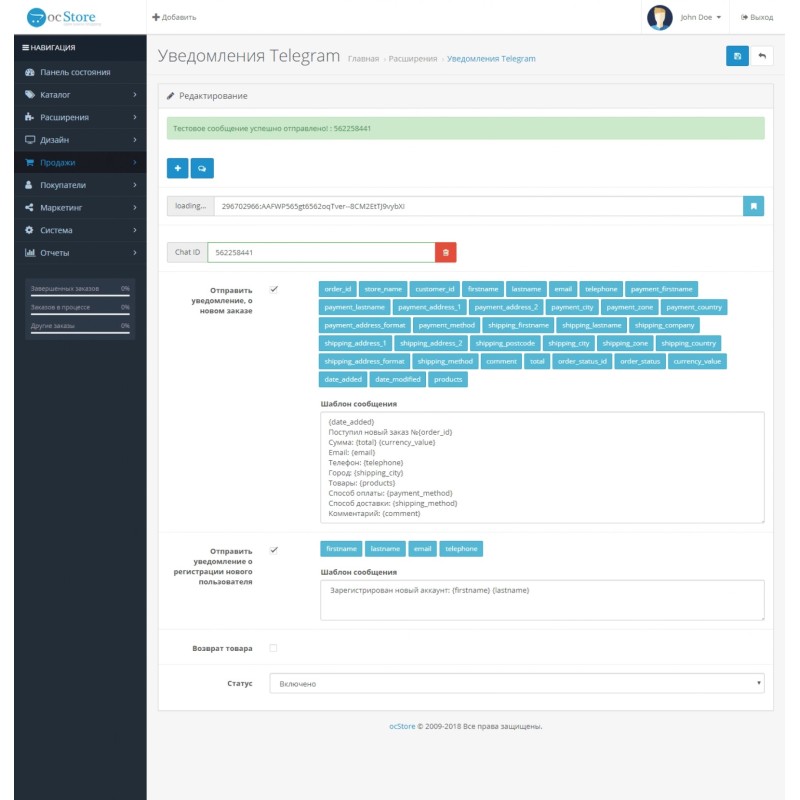
Task: Uncheck new order notification checkbox
Action: [x=274, y=289]
